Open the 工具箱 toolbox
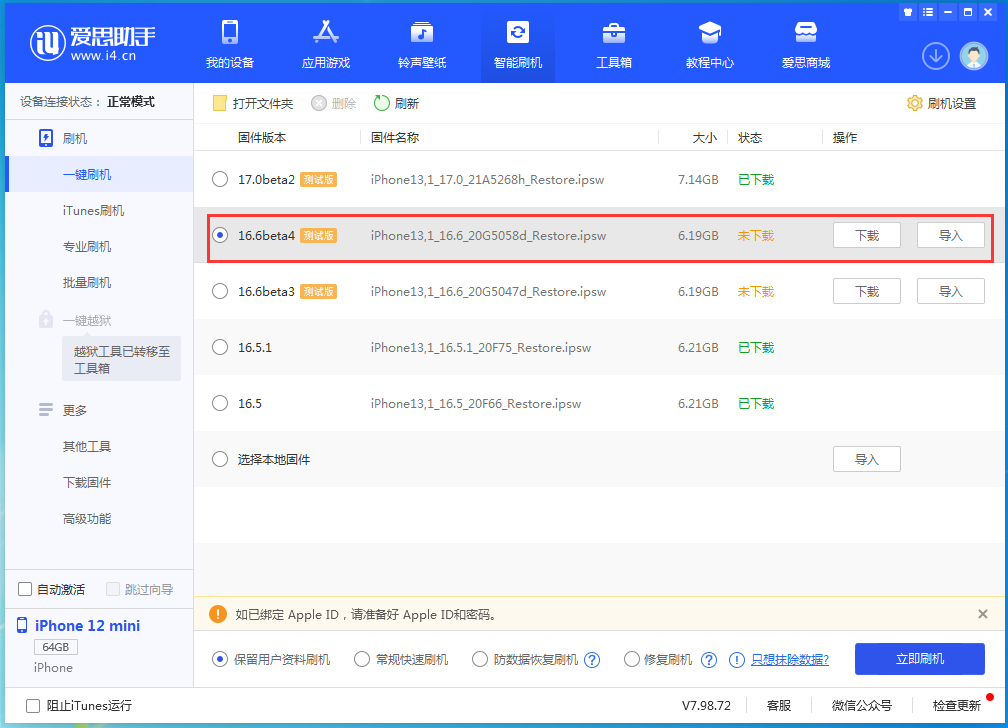 614,45
